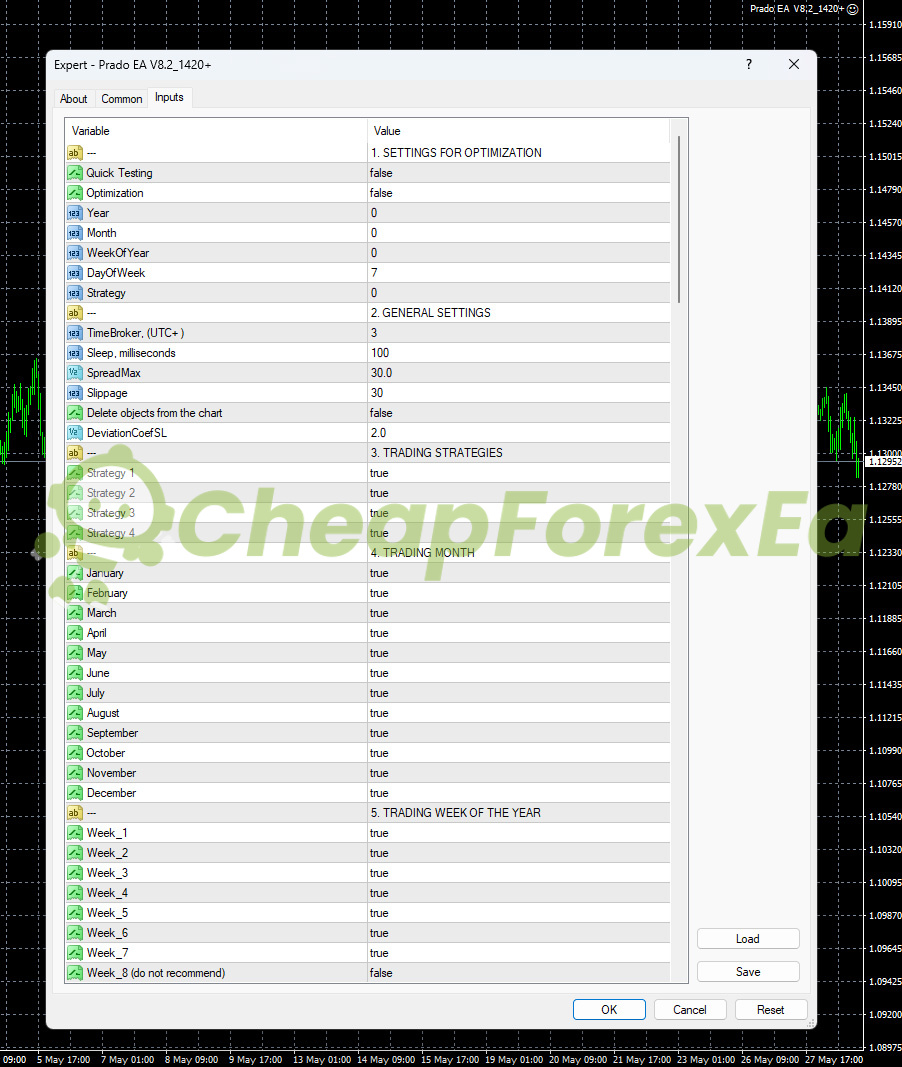Click the bool icon beside Week_1
Image resolution: width=902 pixels, height=1067 pixels.
pyautogui.click(x=75, y=833)
